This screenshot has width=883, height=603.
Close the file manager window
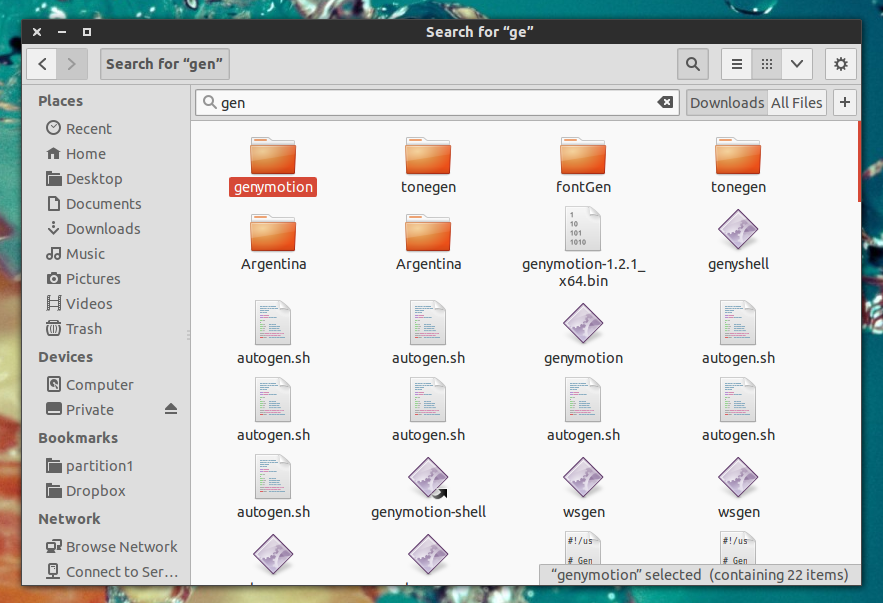coord(37,32)
